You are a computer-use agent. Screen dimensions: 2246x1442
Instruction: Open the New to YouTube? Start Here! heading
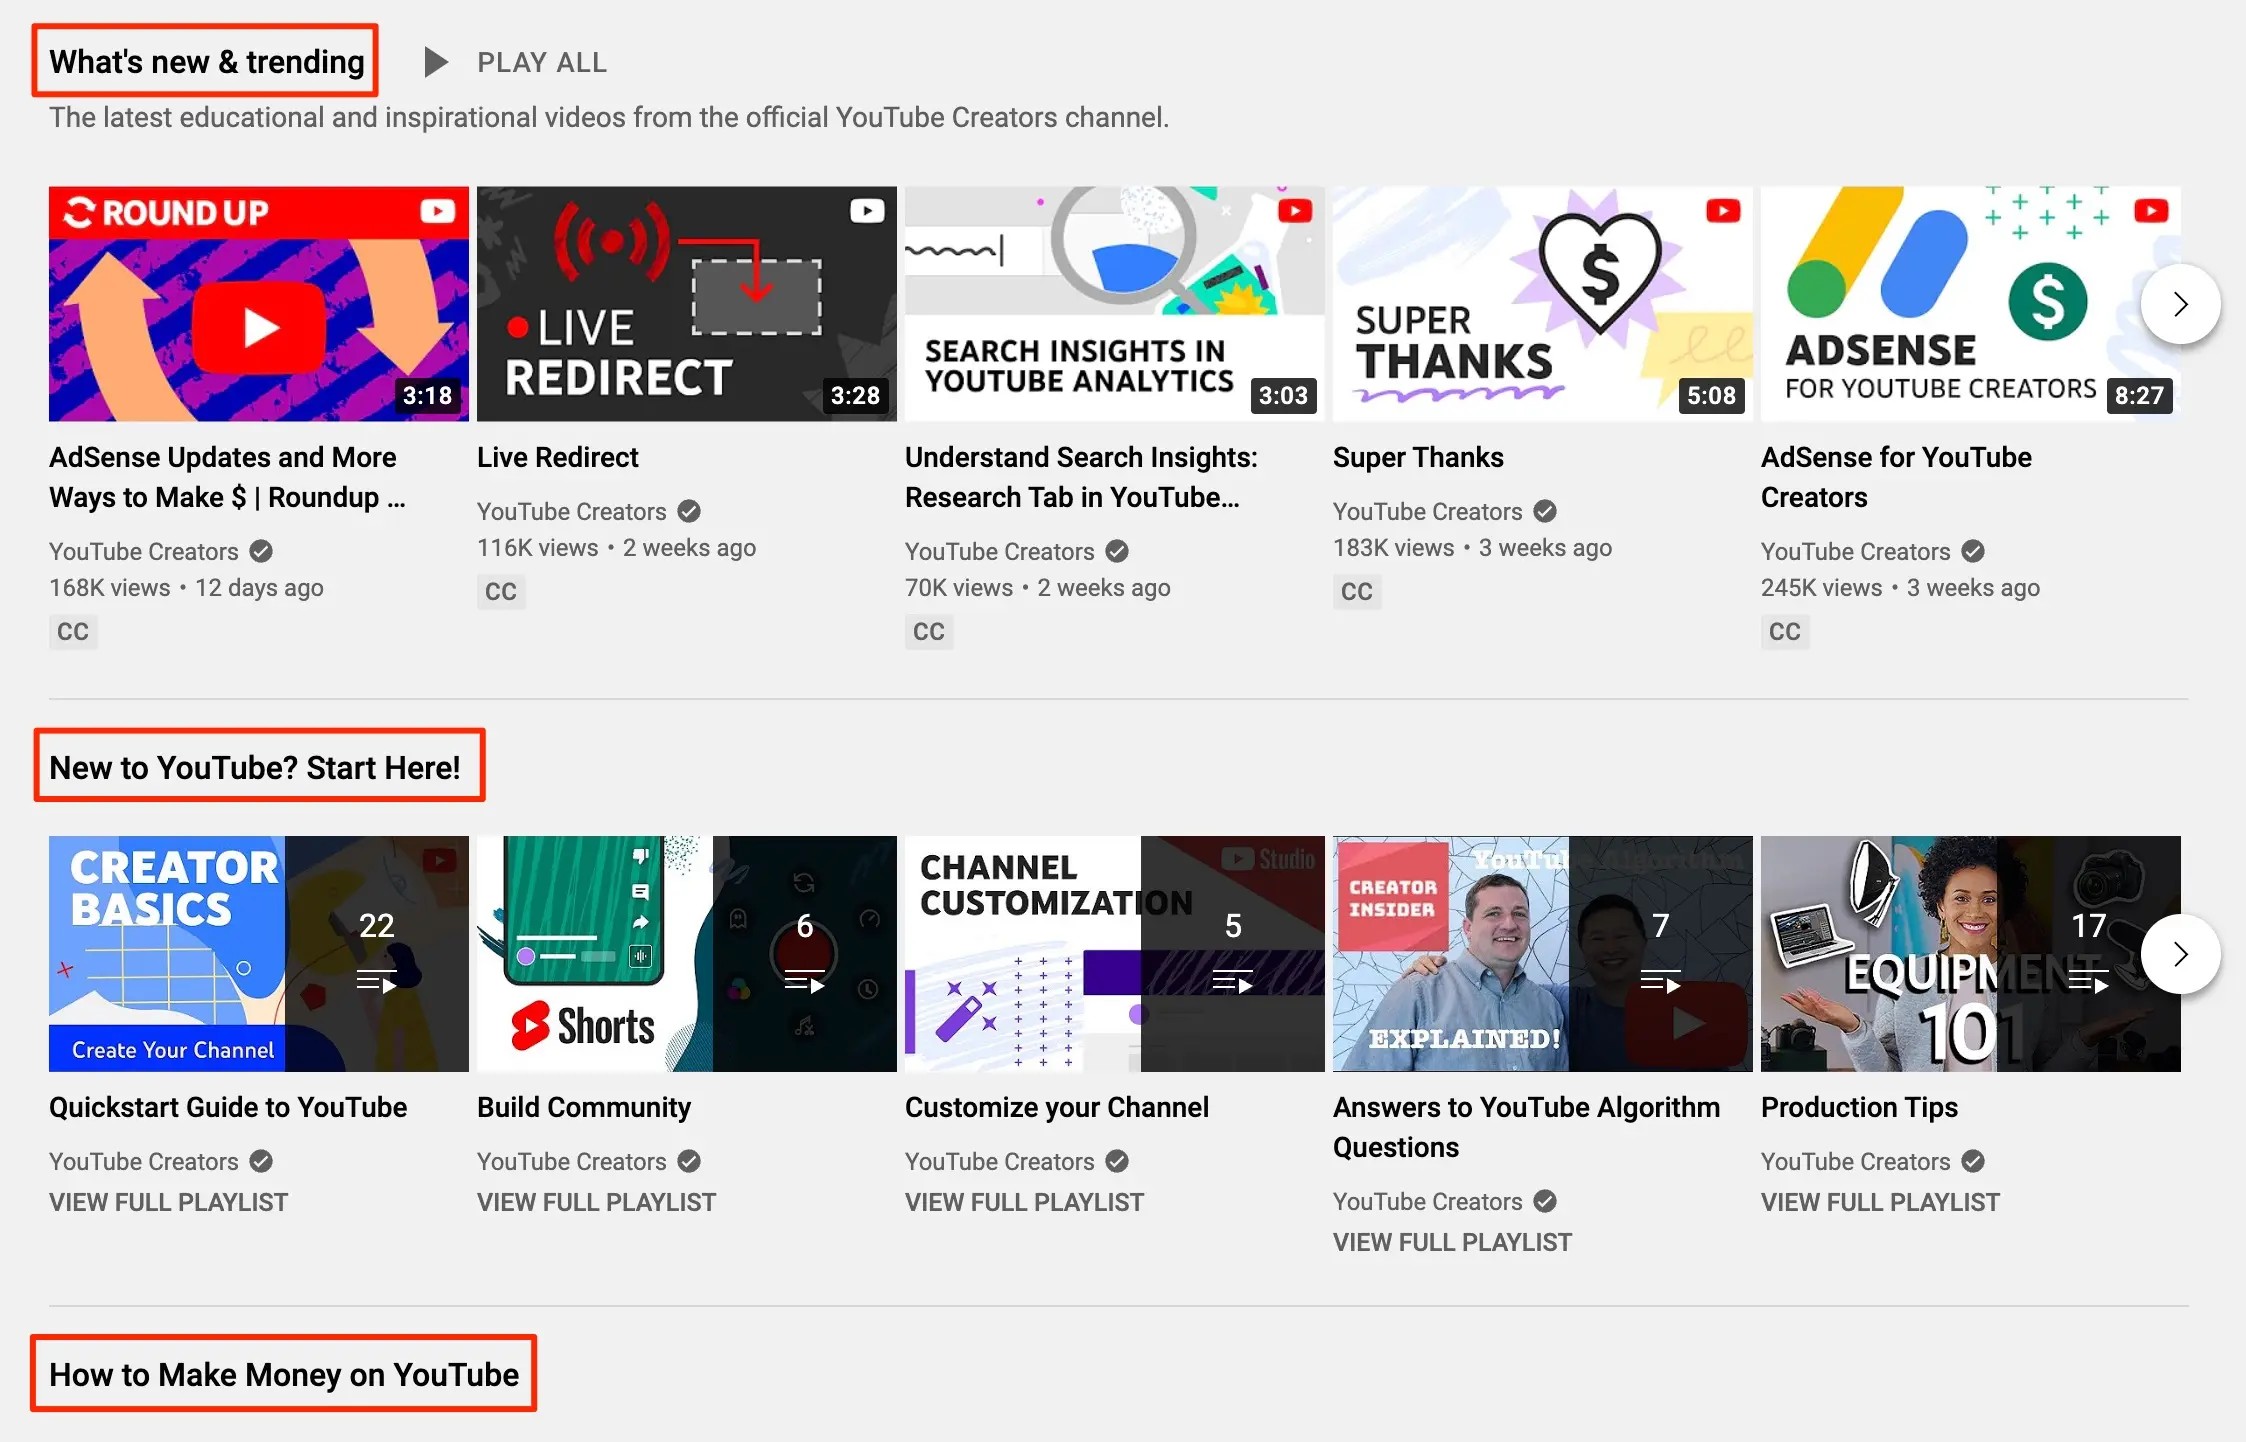(x=255, y=767)
